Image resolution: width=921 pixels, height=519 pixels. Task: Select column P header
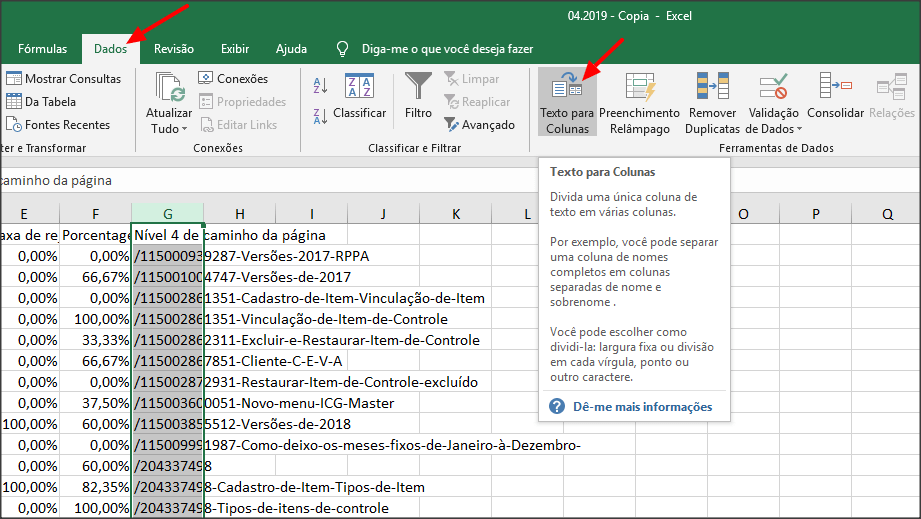click(x=816, y=214)
